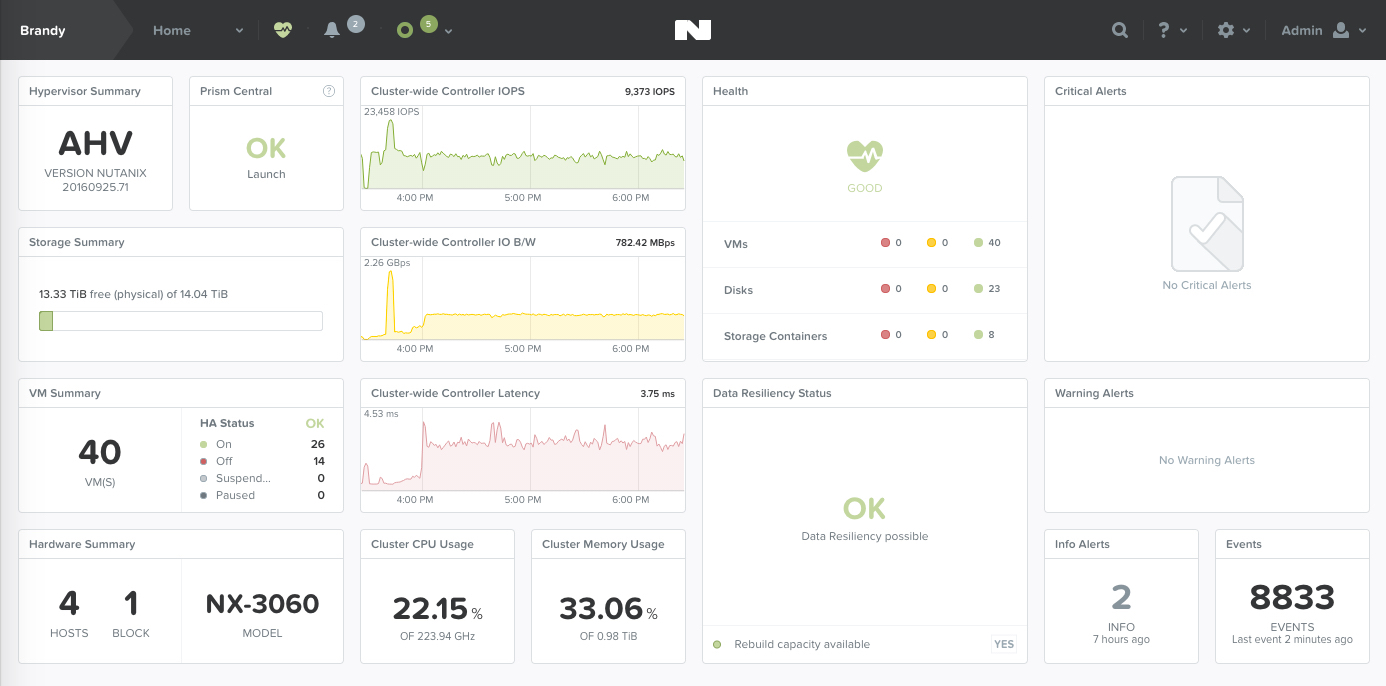Click the health heartbeat icon in navbar
Image resolution: width=1386 pixels, height=686 pixels.
283,30
